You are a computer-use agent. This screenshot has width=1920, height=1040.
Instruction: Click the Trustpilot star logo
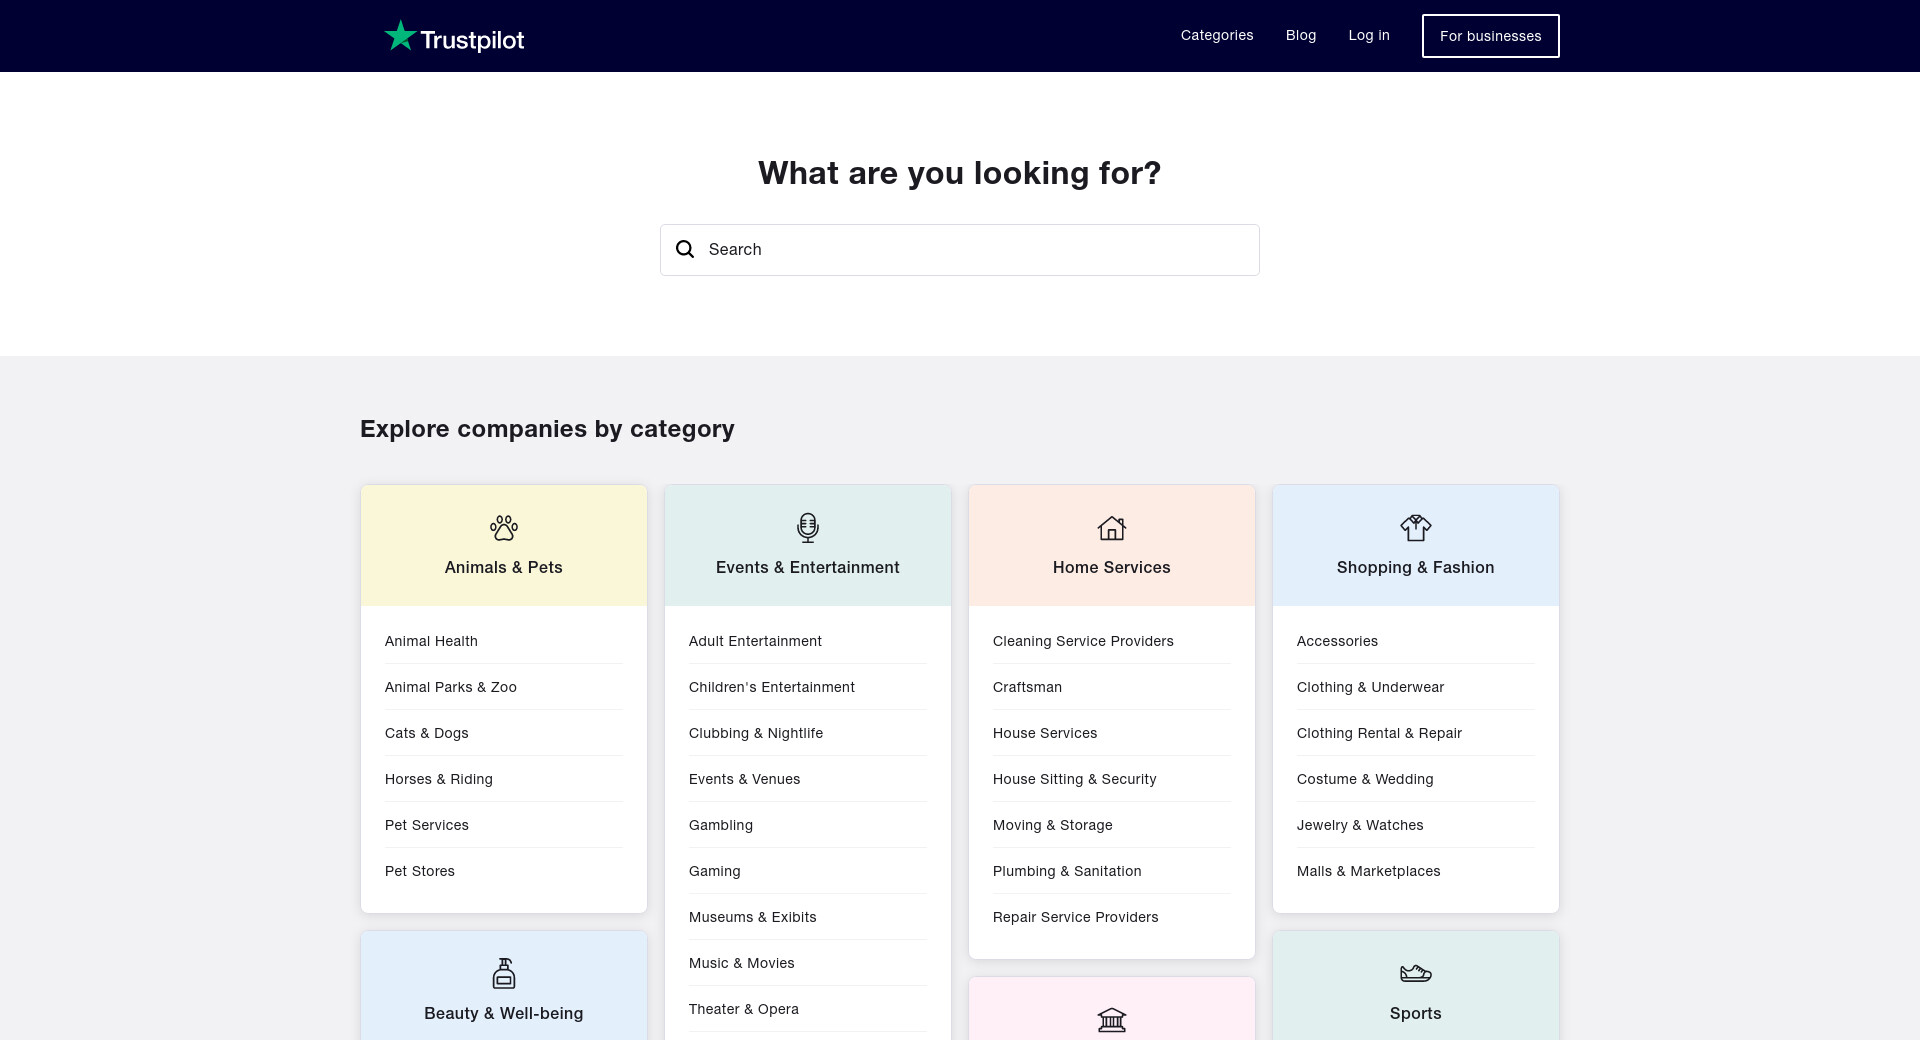coord(401,36)
